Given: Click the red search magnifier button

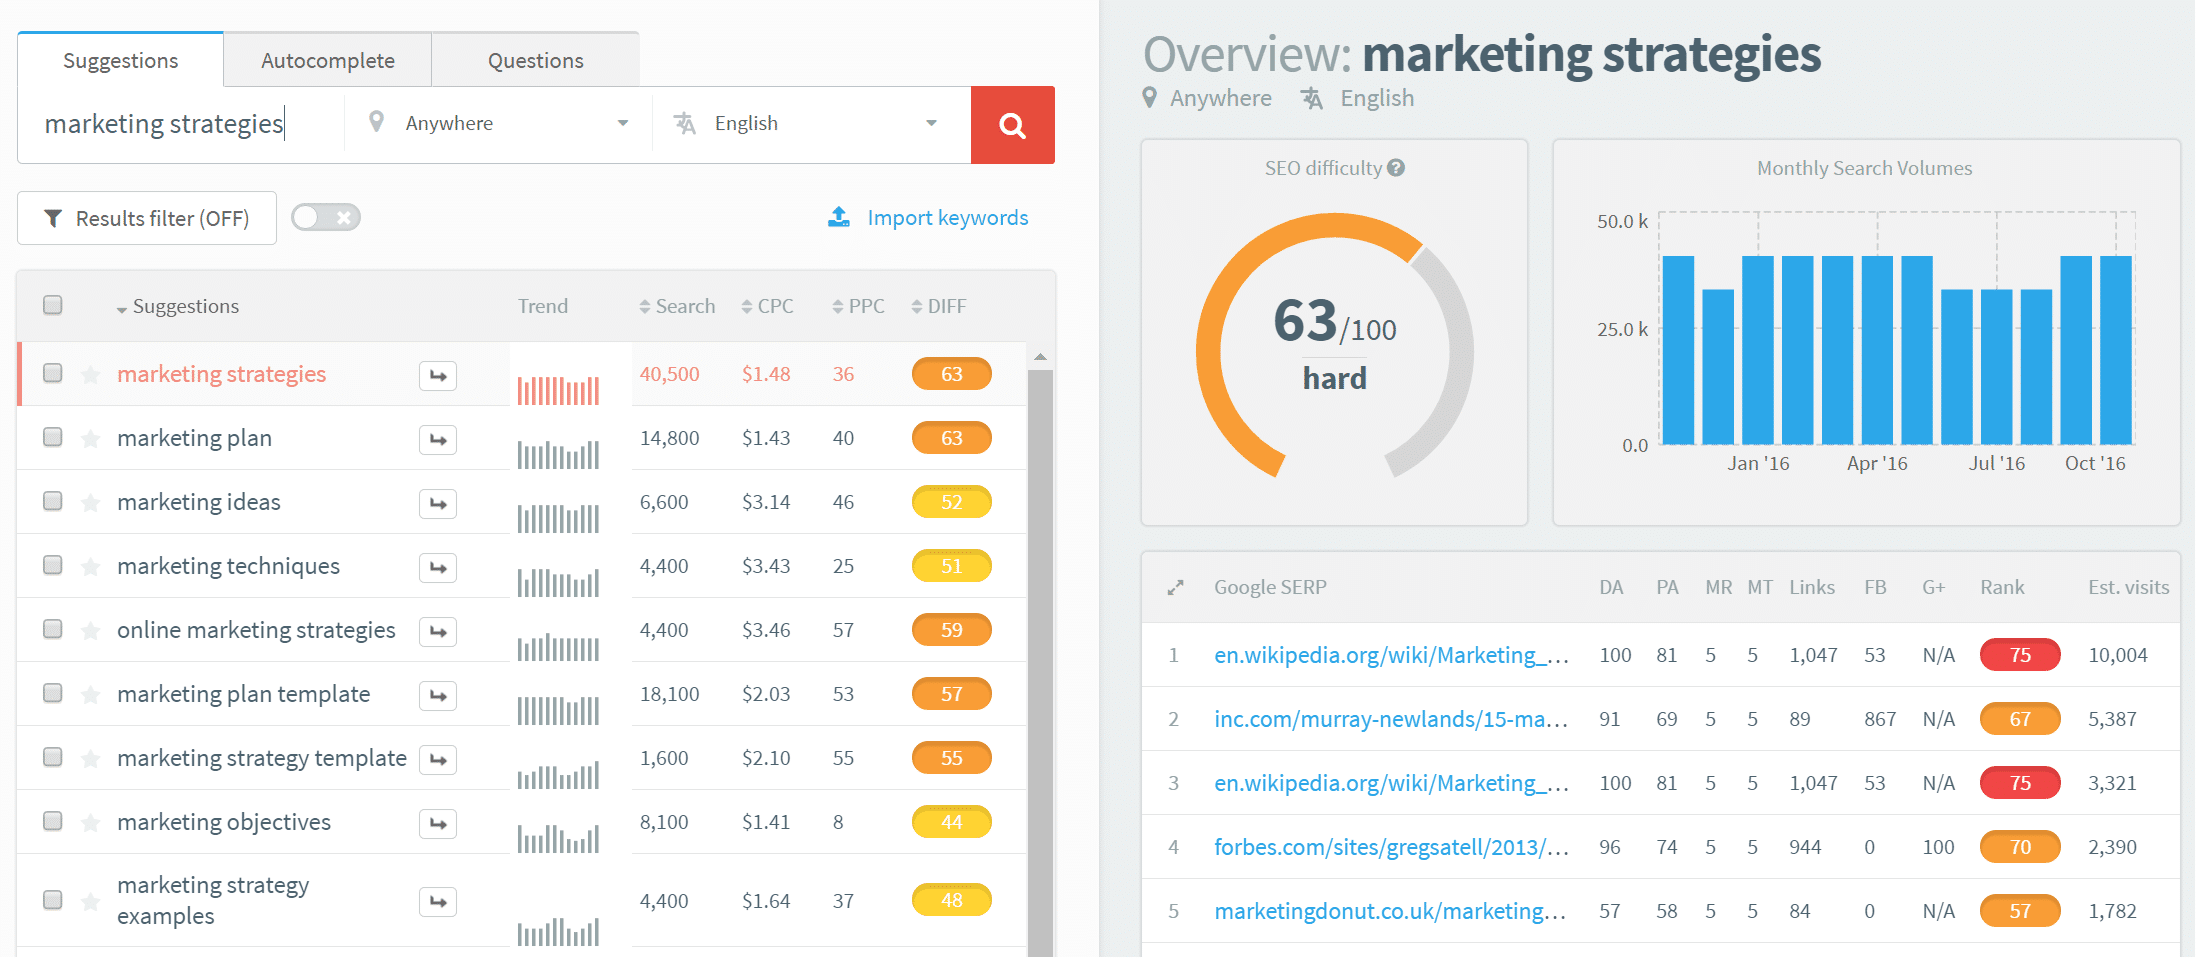Looking at the screenshot, I should [1012, 124].
